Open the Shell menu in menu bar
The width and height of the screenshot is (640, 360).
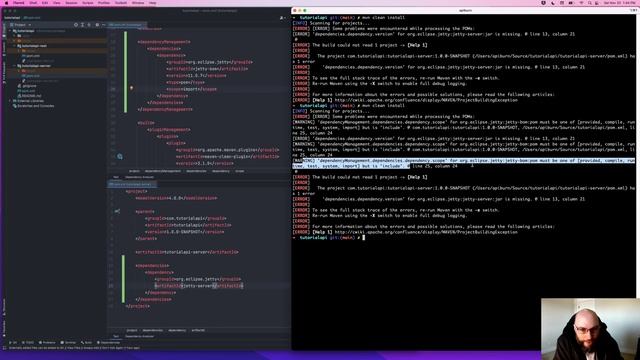point(33,3)
